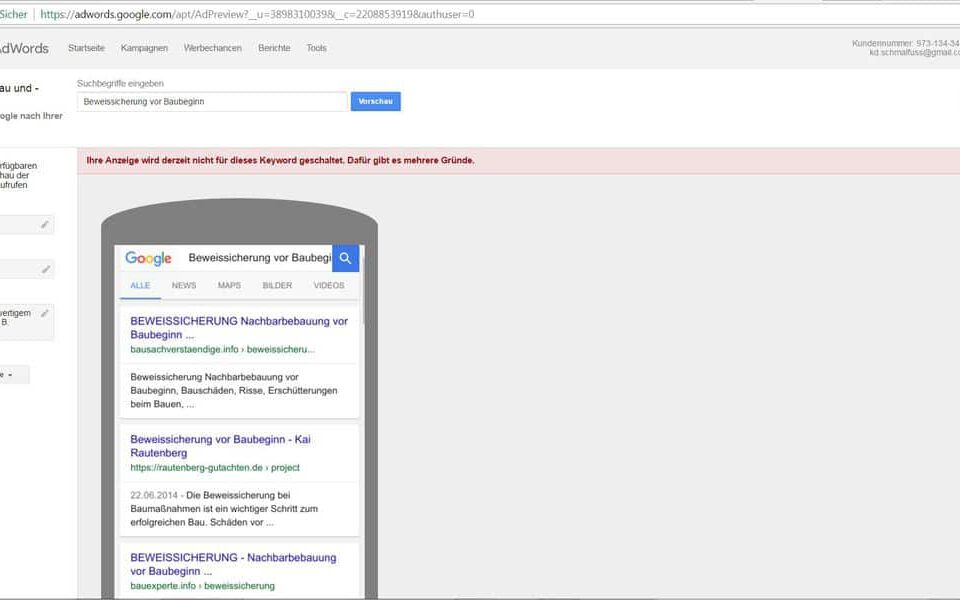Open 'Beweissicherung vor Baubeginn - Kai Rautenberg' result
Viewport: 960px width, 600px height.
pyautogui.click(x=220, y=446)
